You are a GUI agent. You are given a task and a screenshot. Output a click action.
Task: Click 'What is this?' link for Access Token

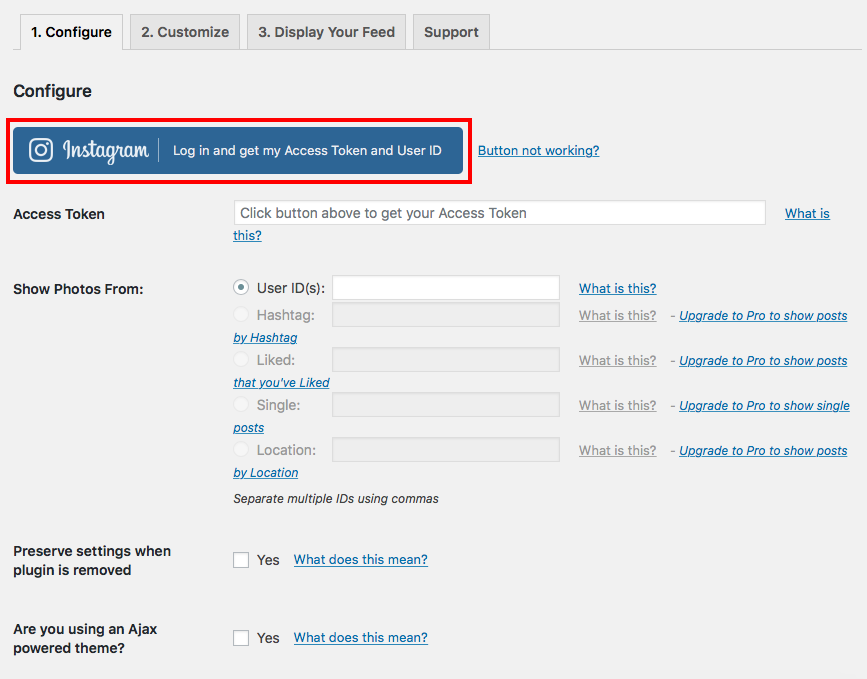tap(807, 213)
